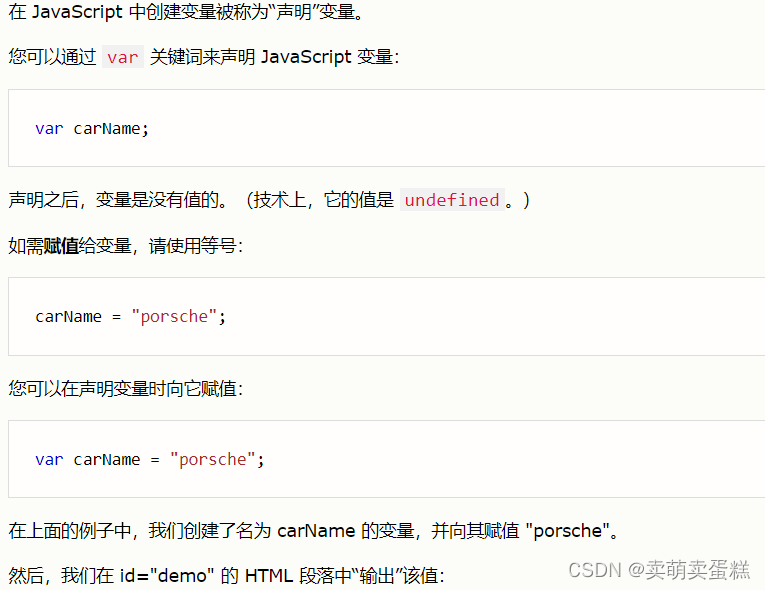Click the sentence starting '在 JavaScript 中创建变量'
The height and width of the screenshot is (590, 765).
(186, 12)
